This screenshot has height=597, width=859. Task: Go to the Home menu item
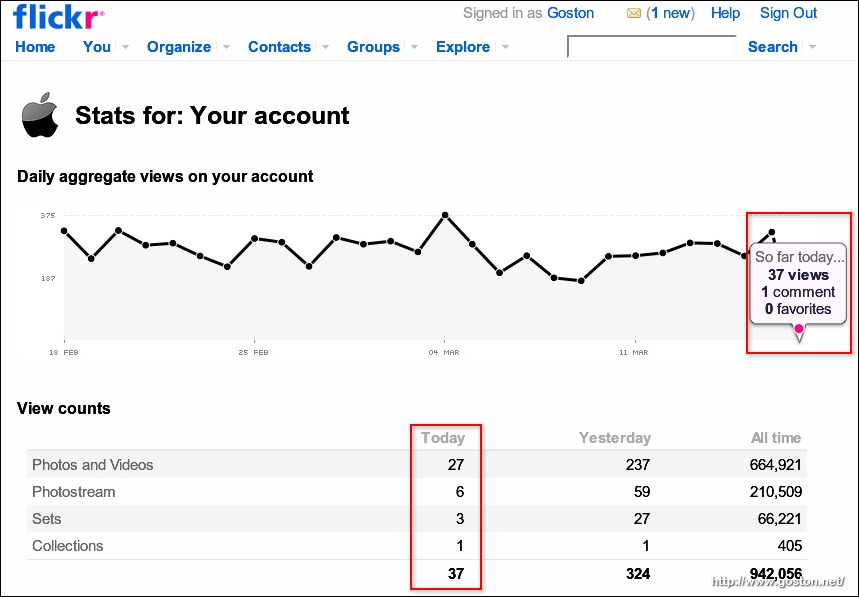click(x=35, y=47)
